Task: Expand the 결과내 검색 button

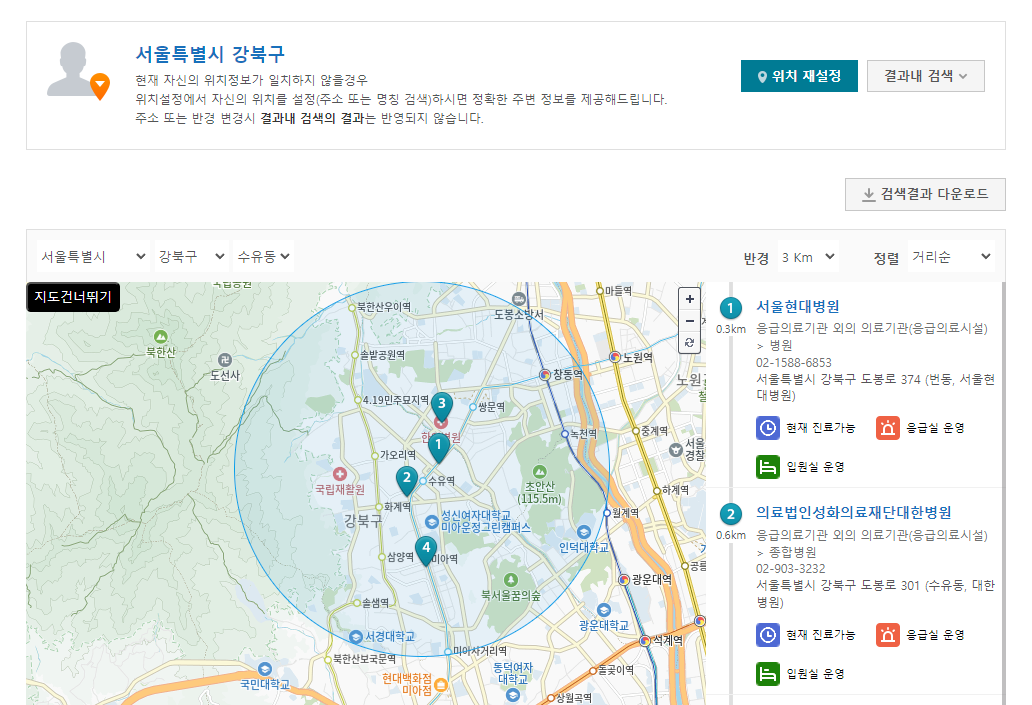Action: pyautogui.click(x=925, y=76)
